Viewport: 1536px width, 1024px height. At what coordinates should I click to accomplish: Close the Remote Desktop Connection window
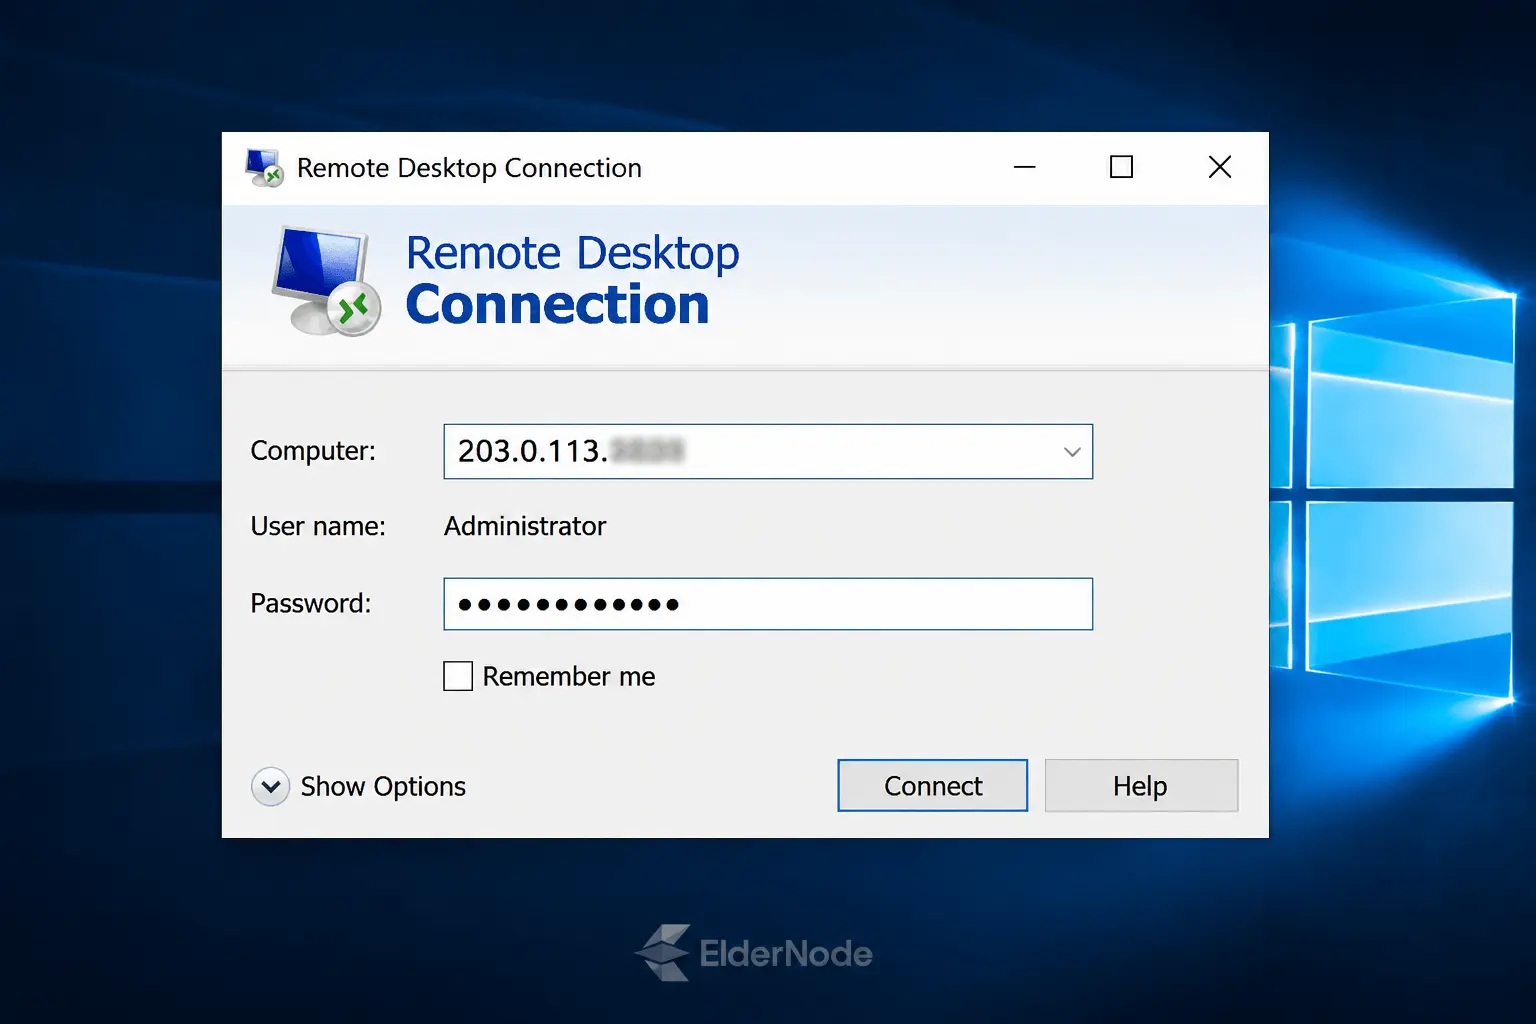click(1219, 167)
